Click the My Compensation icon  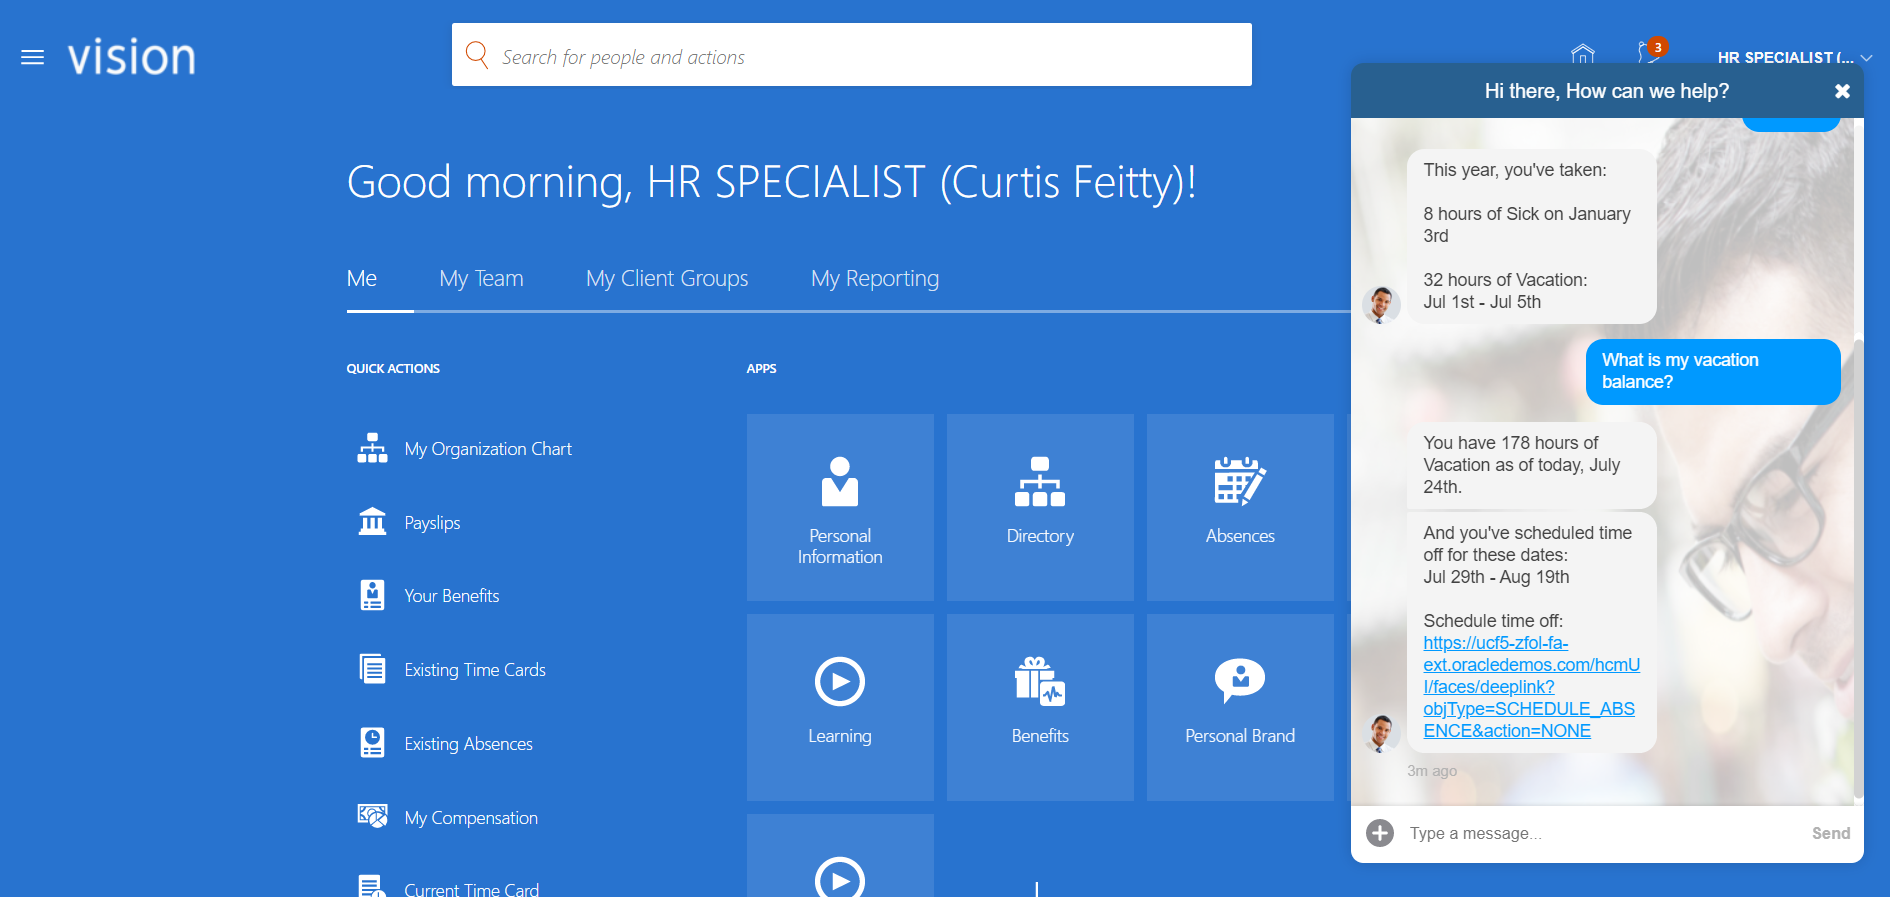click(x=372, y=817)
